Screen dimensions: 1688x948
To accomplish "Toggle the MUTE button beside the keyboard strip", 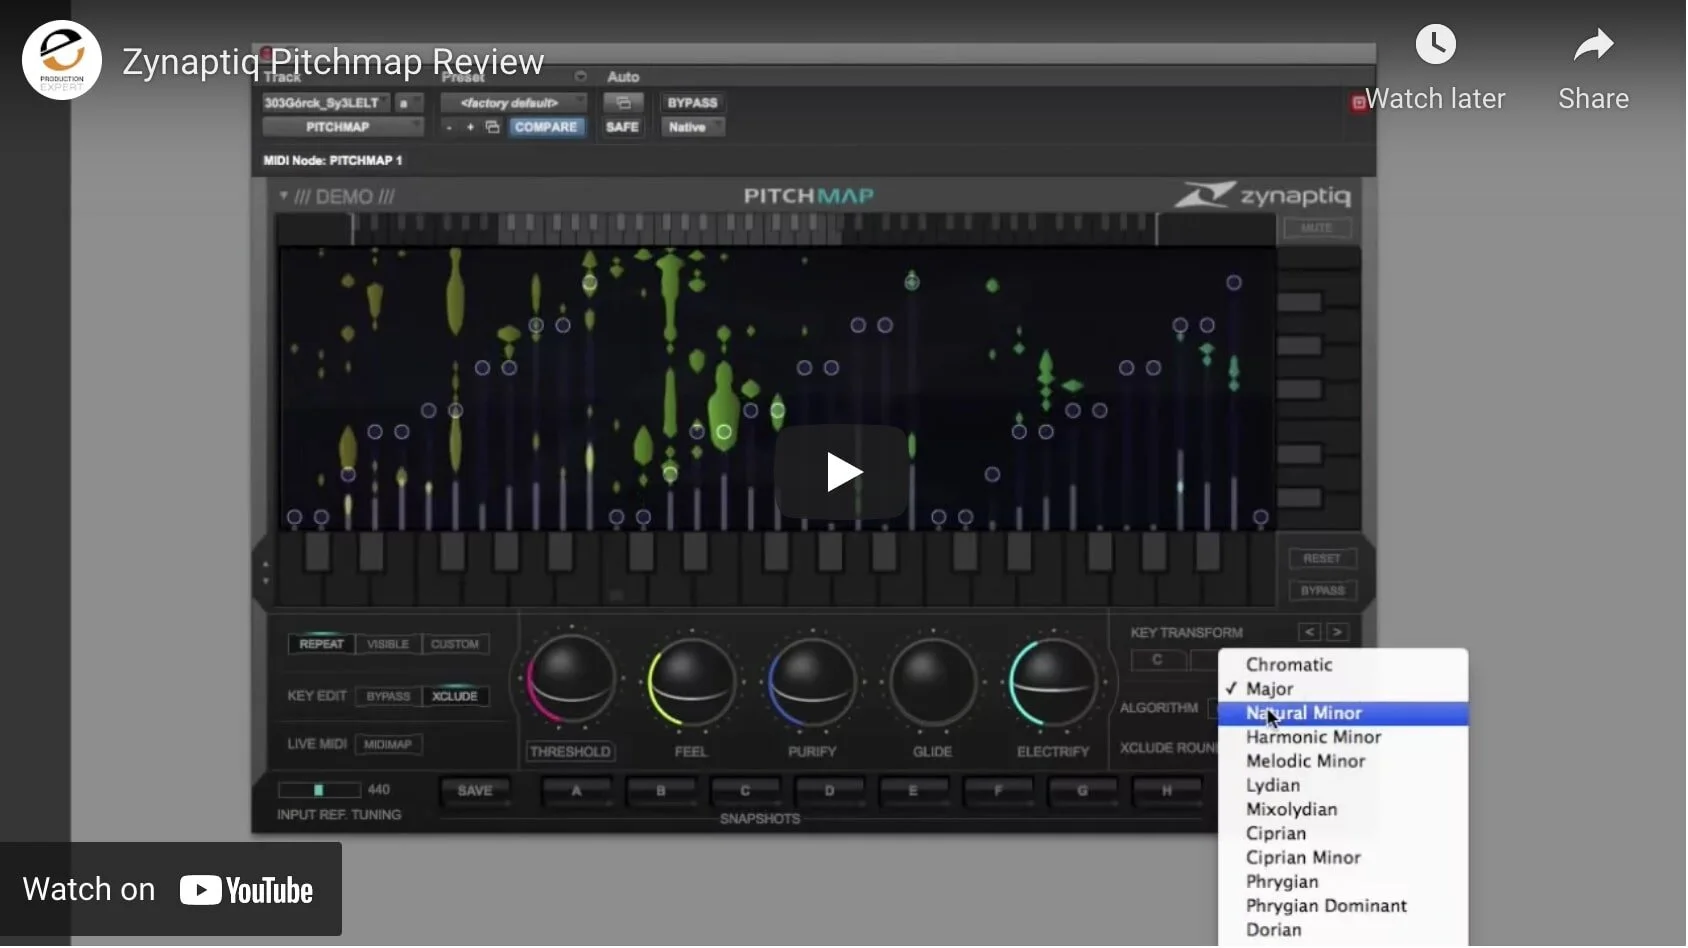I will click(1316, 228).
